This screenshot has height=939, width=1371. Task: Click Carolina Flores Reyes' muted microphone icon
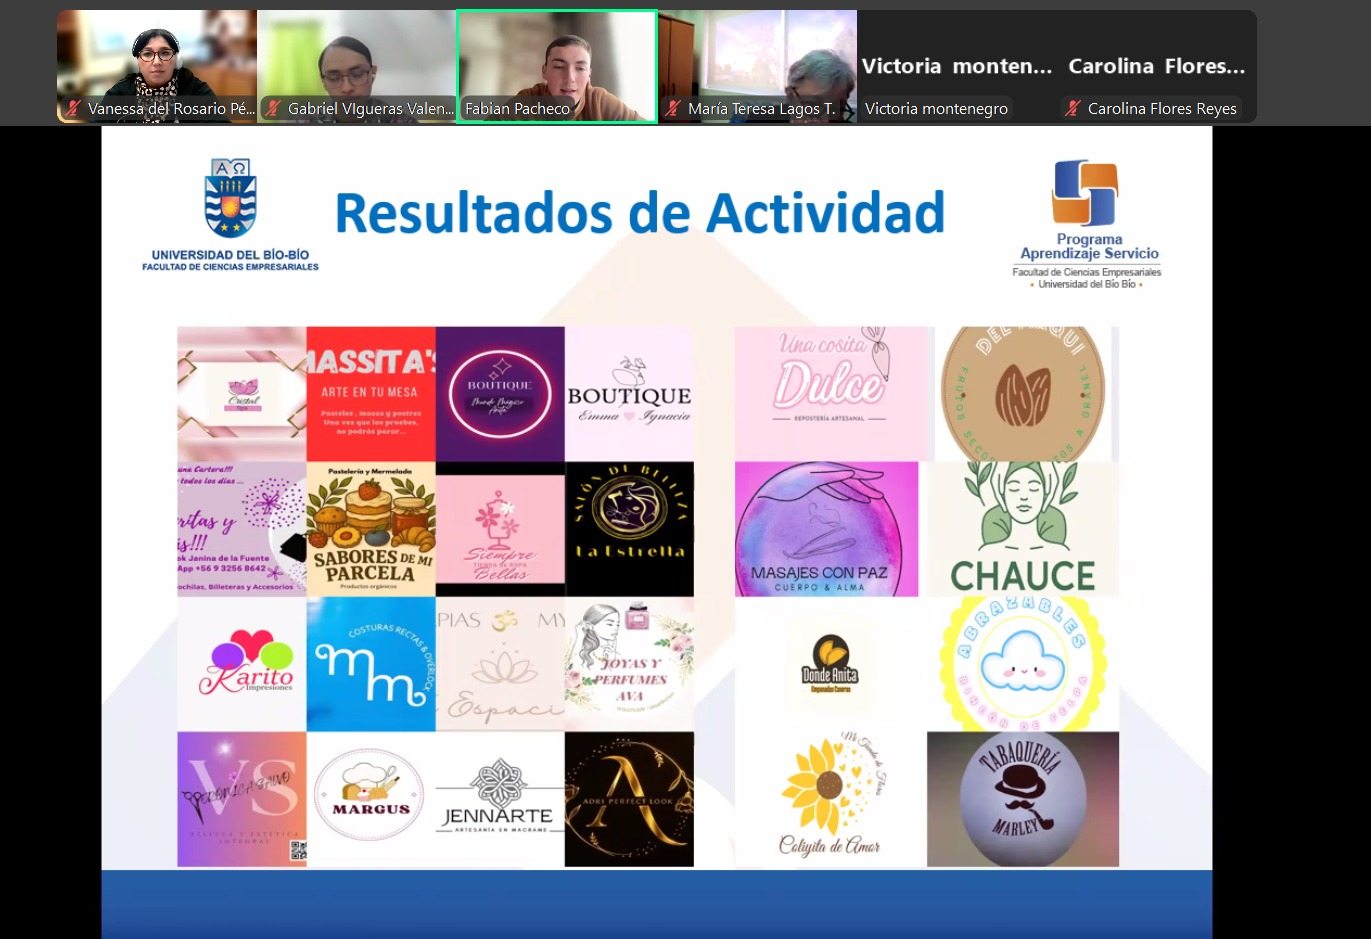point(1074,108)
